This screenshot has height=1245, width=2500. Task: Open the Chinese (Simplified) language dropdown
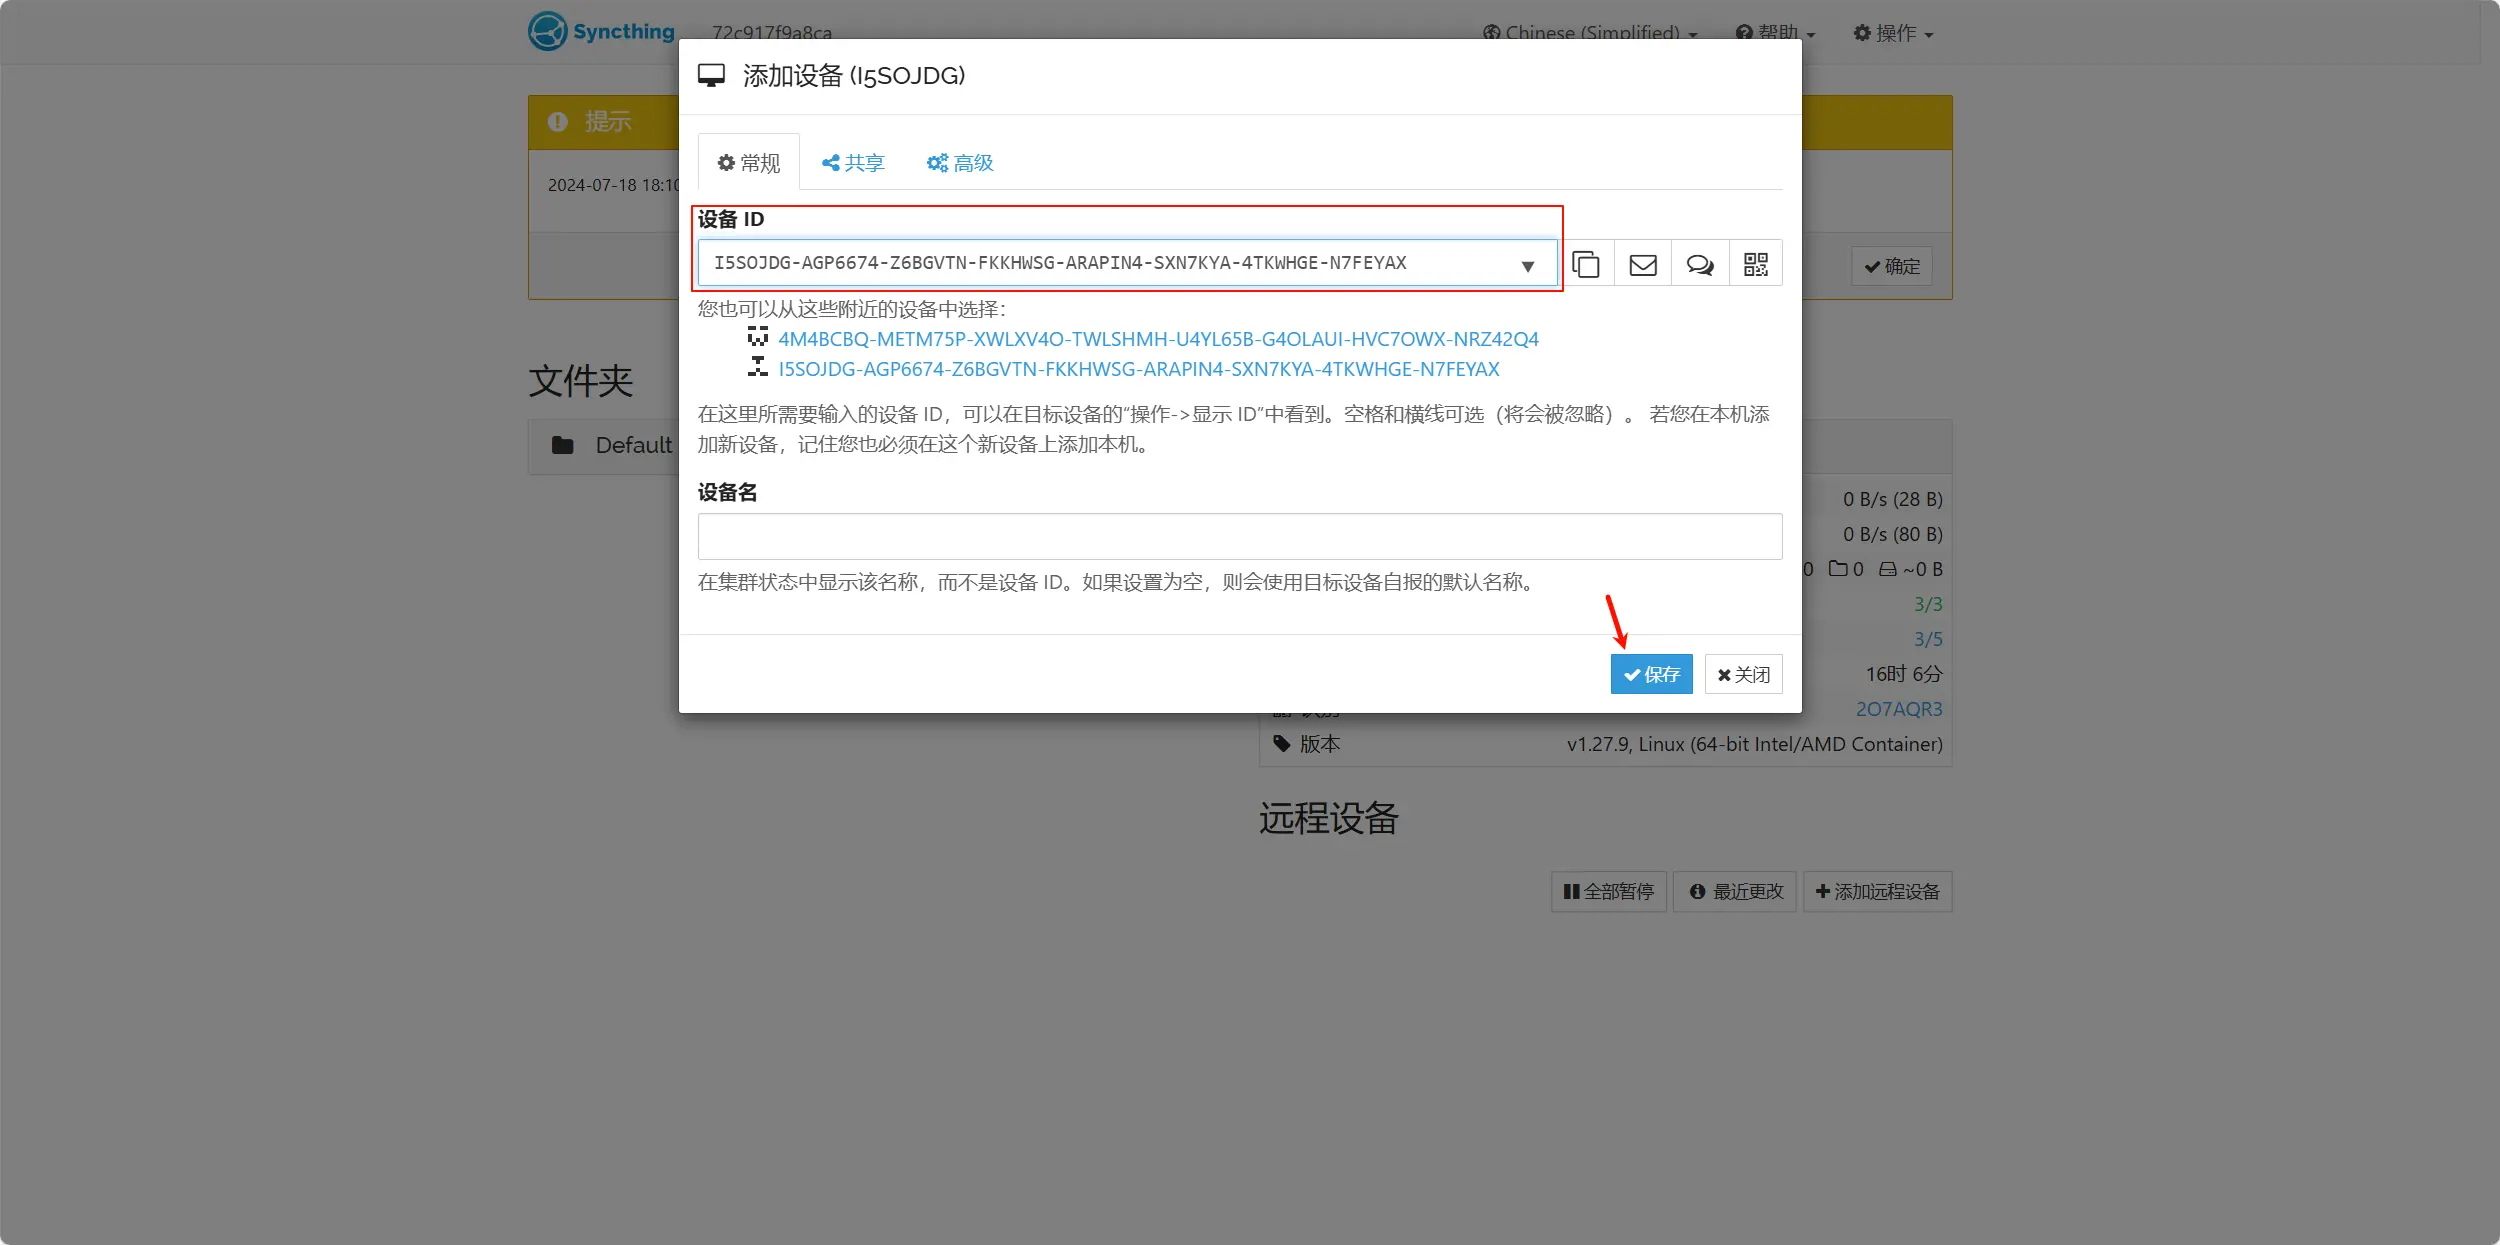click(1586, 32)
